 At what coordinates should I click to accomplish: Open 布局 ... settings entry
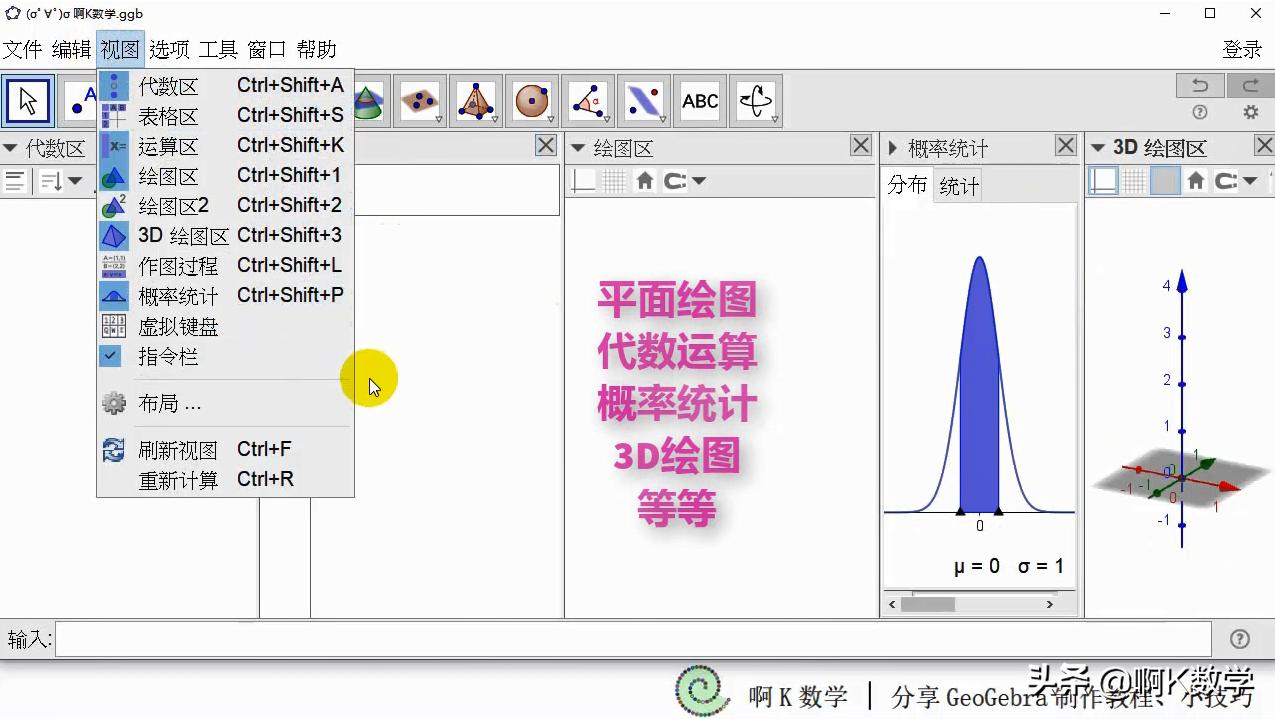[225, 403]
